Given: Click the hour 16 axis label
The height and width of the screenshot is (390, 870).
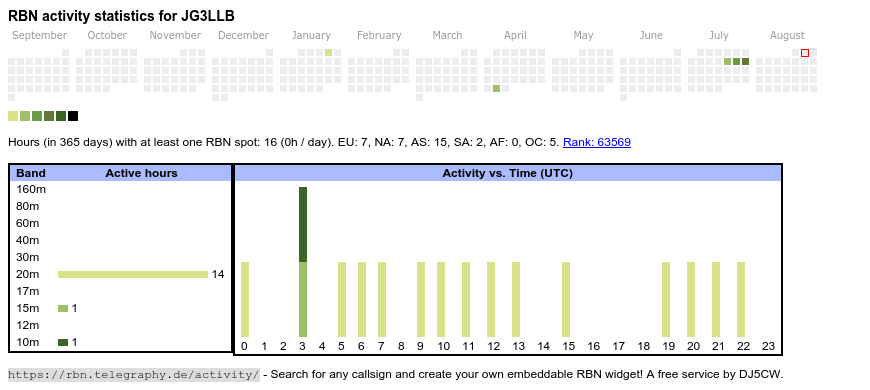Looking at the screenshot, I should pos(594,347).
